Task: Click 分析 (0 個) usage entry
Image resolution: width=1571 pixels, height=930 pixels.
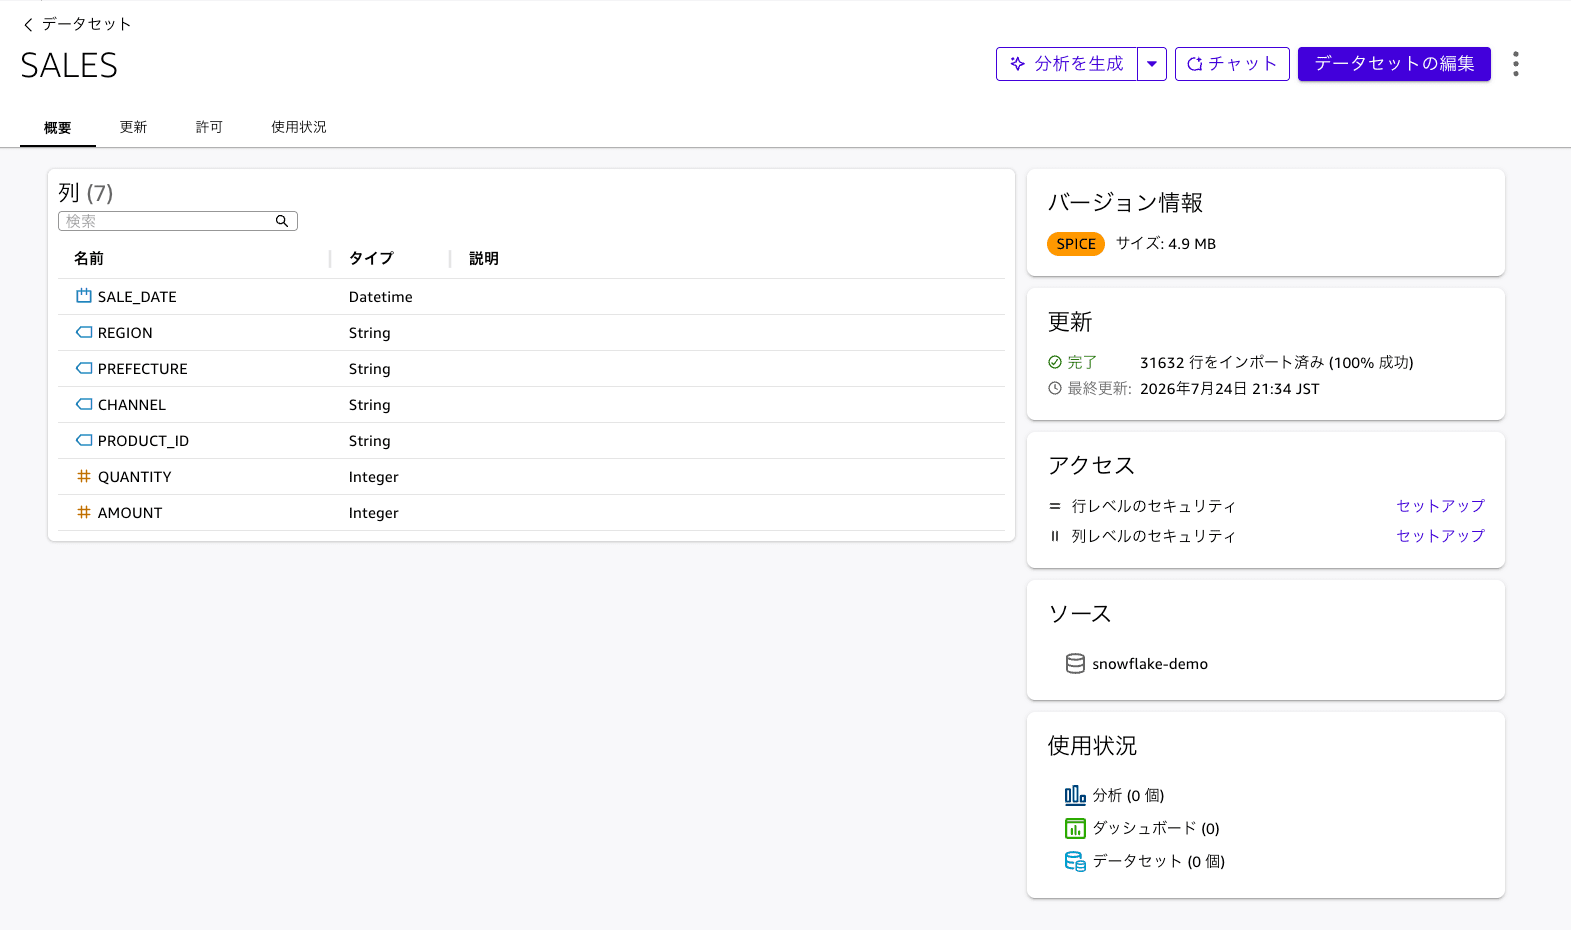Action: pyautogui.click(x=1128, y=796)
